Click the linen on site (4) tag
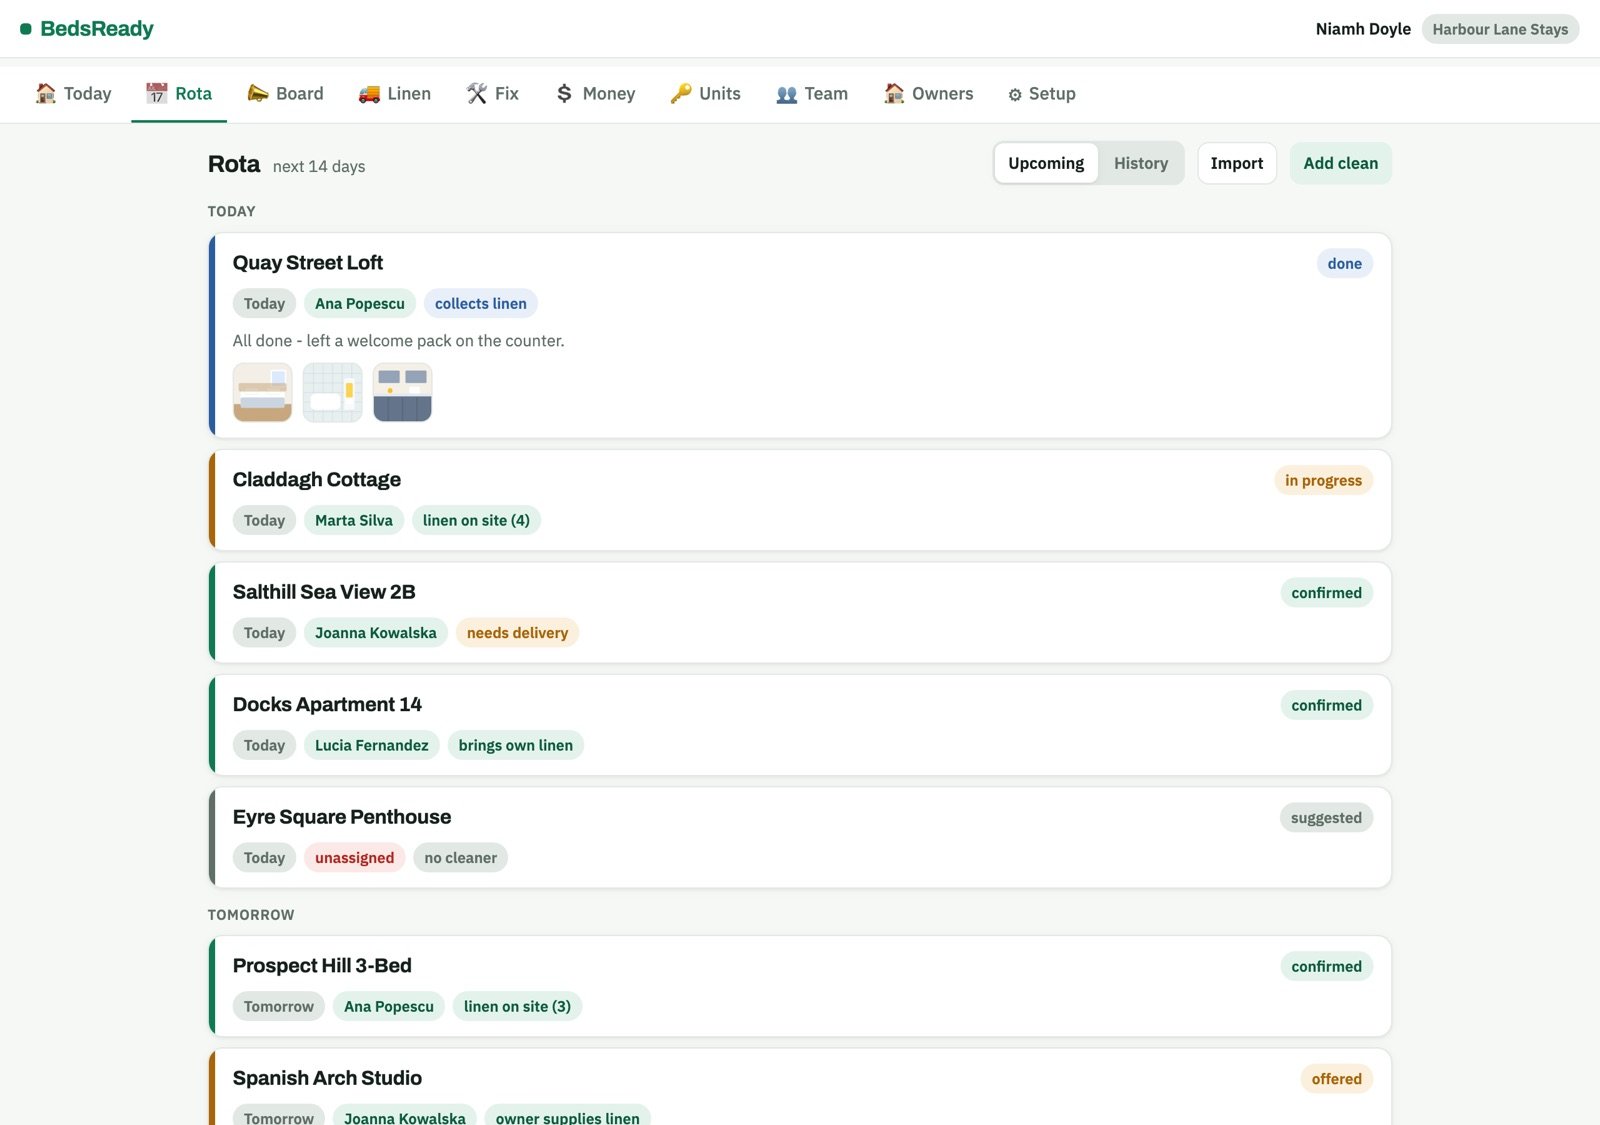 476,520
